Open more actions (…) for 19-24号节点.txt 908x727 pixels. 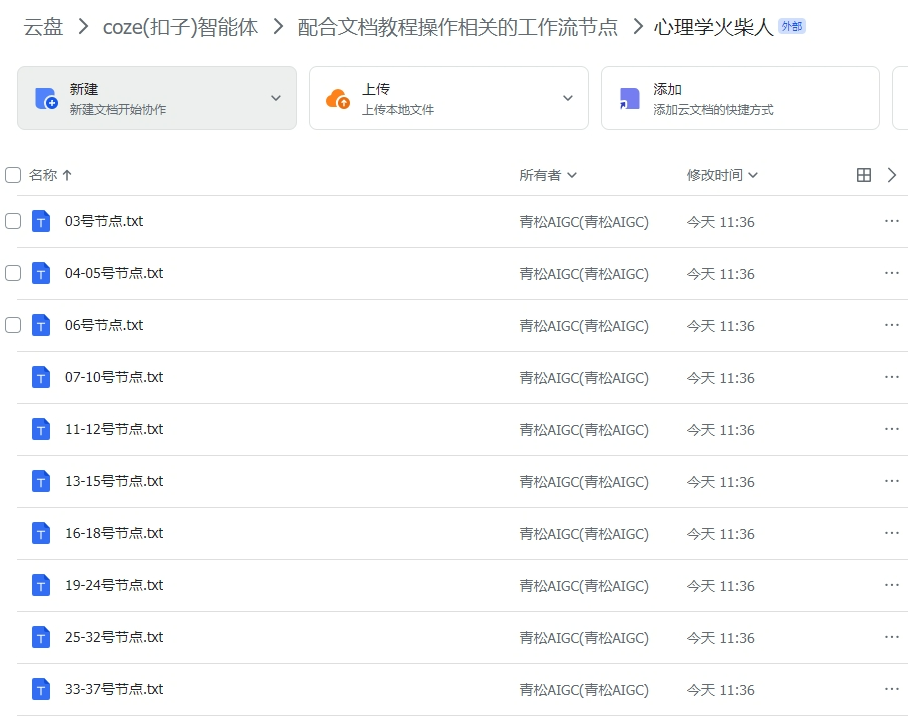(891, 585)
